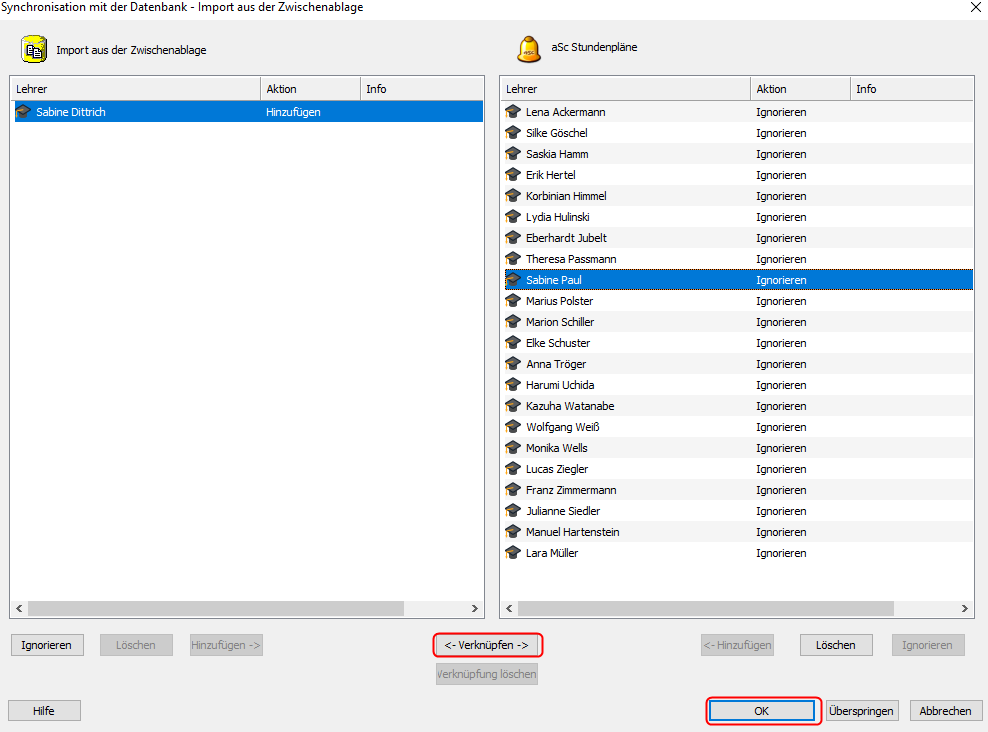This screenshot has height=732, width=988.
Task: Confirm the dialog with OK
Action: [764, 711]
